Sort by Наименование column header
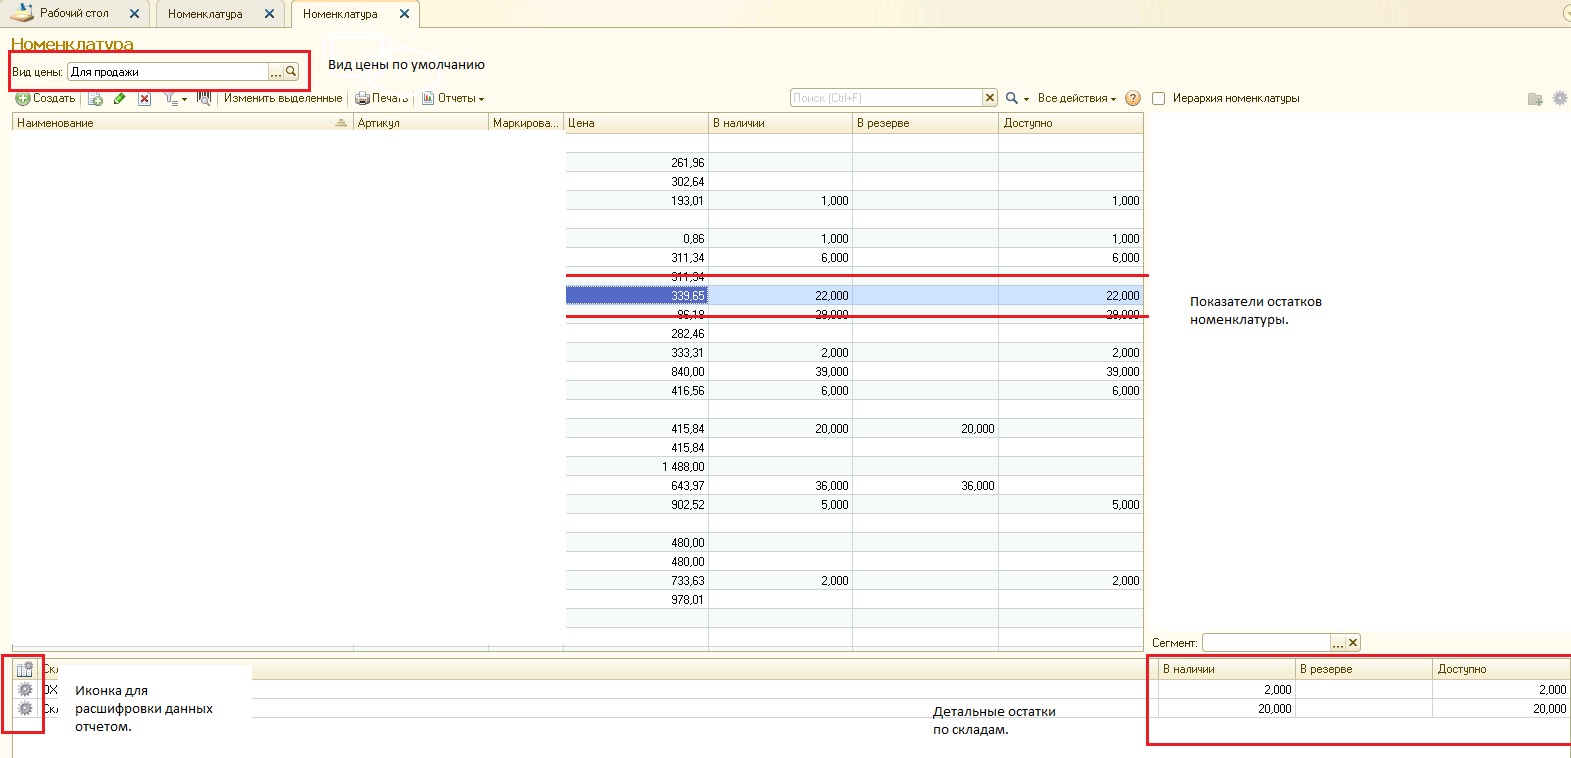The height and width of the screenshot is (758, 1571). [x=182, y=123]
